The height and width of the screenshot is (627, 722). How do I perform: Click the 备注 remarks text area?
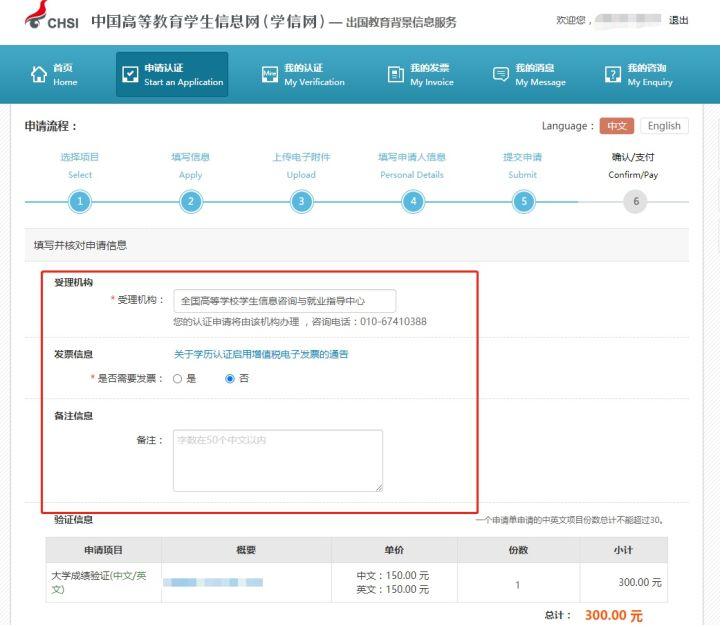[x=278, y=460]
